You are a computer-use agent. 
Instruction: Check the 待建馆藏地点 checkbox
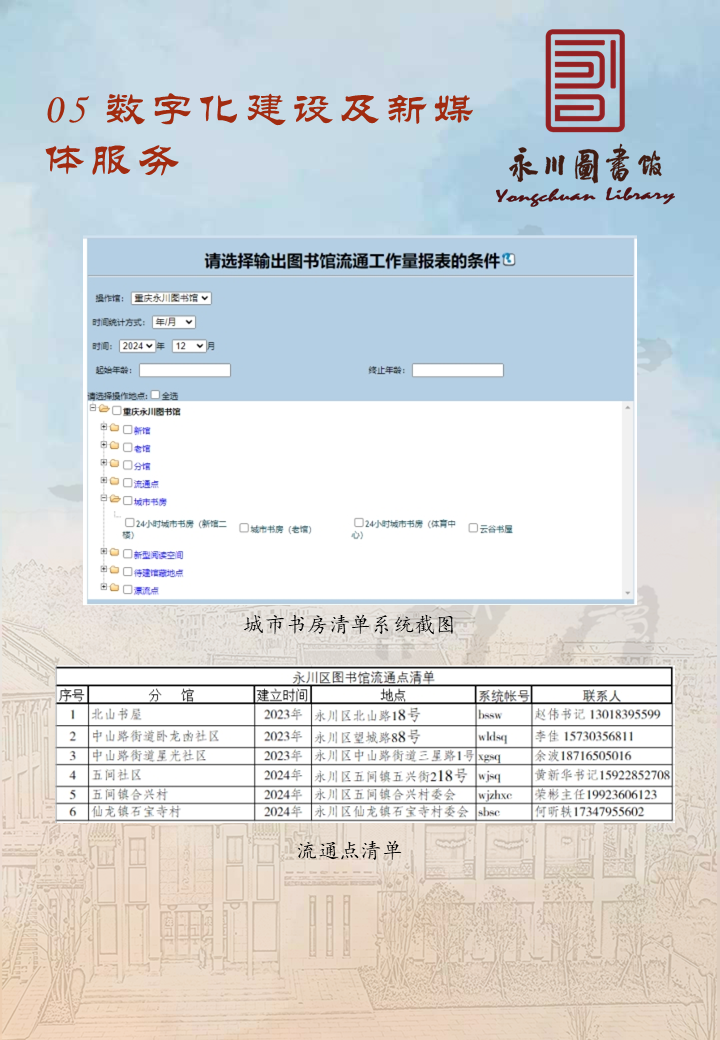pos(127,572)
